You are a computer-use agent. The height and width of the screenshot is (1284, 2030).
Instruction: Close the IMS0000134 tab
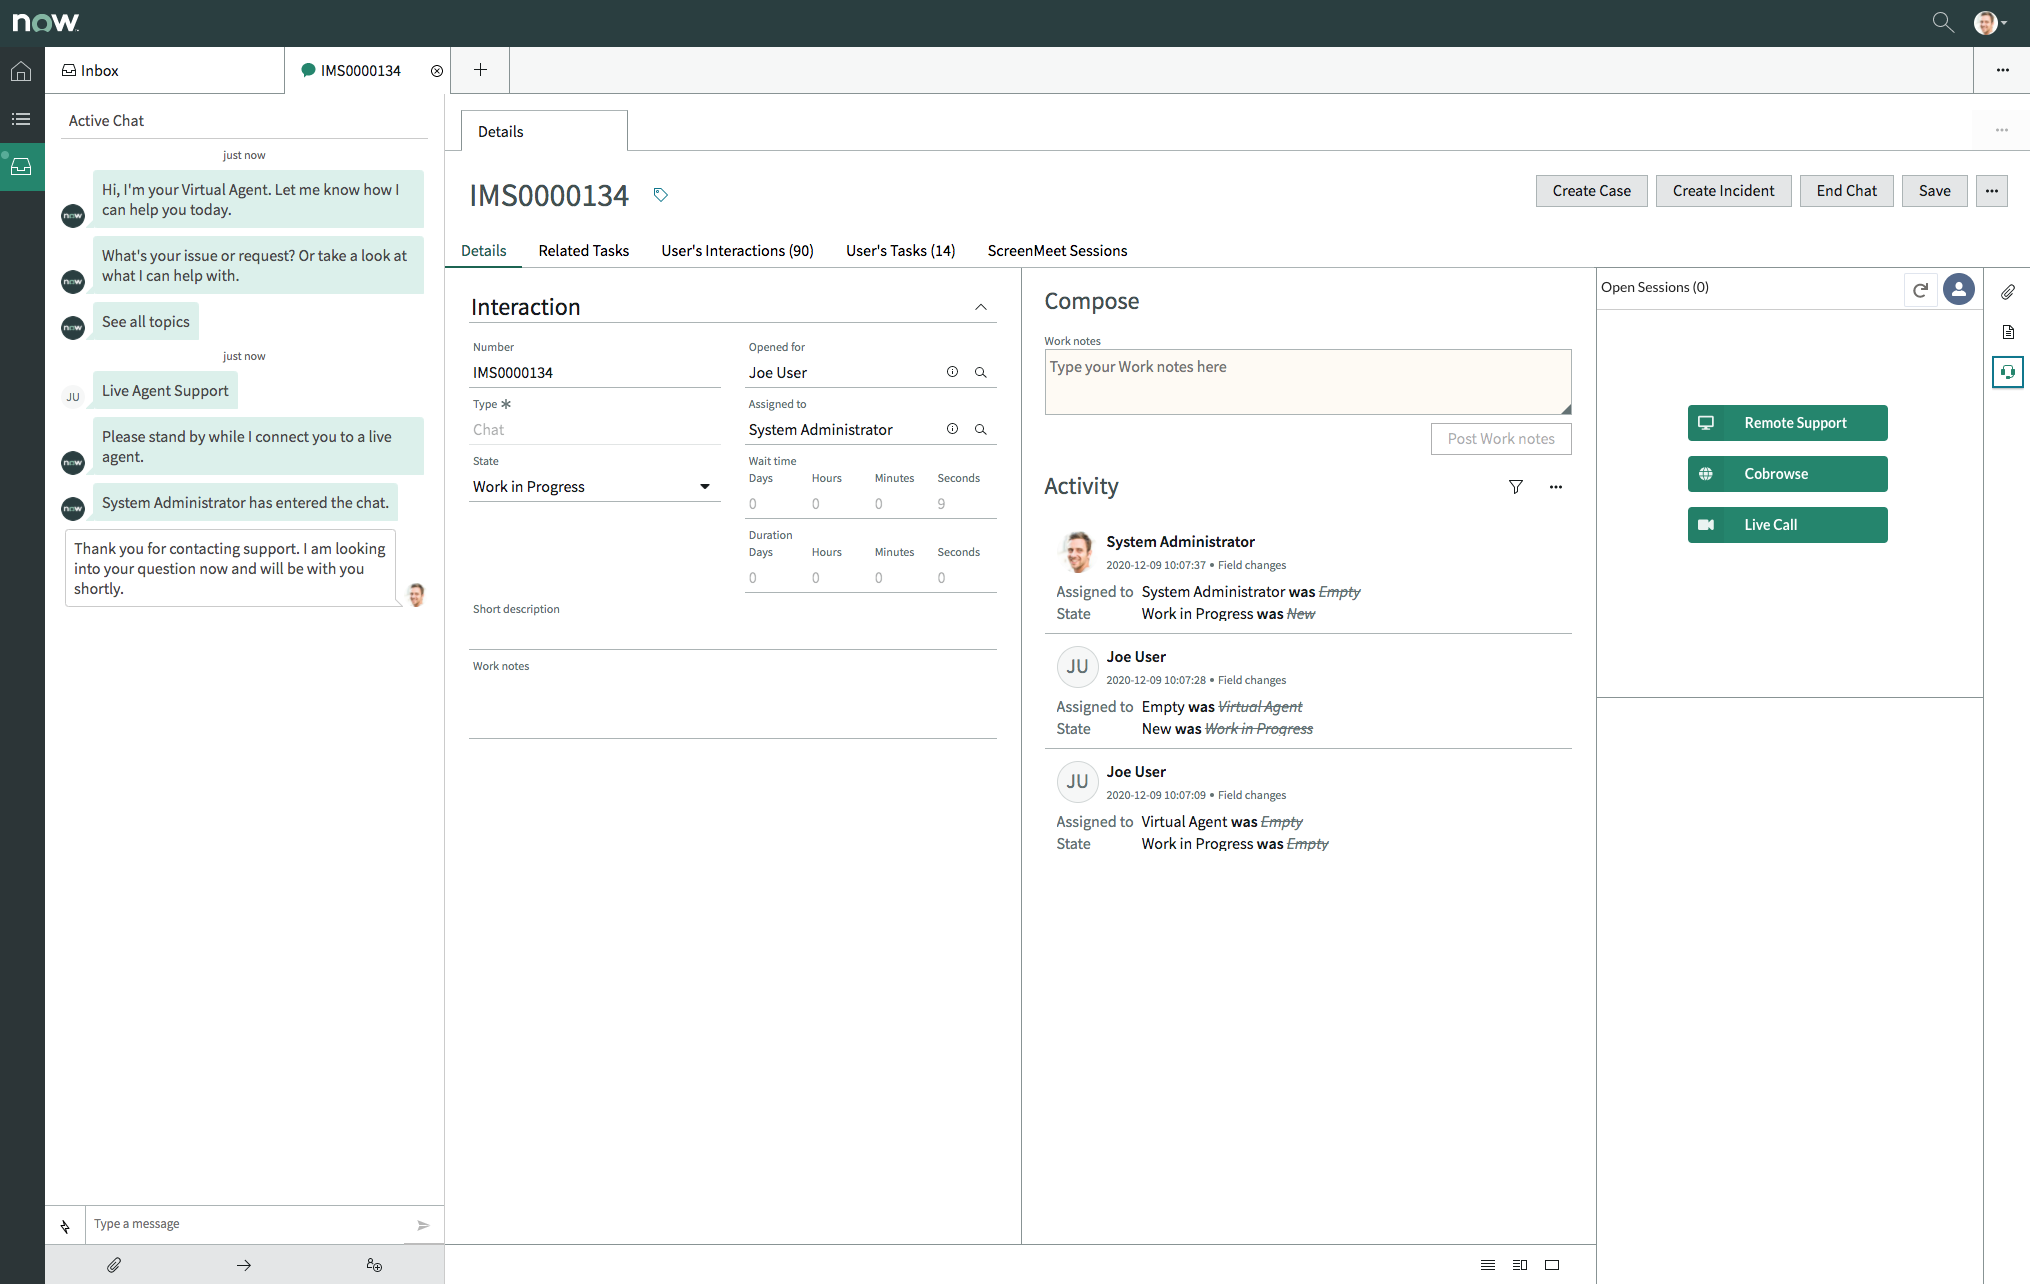coord(437,71)
